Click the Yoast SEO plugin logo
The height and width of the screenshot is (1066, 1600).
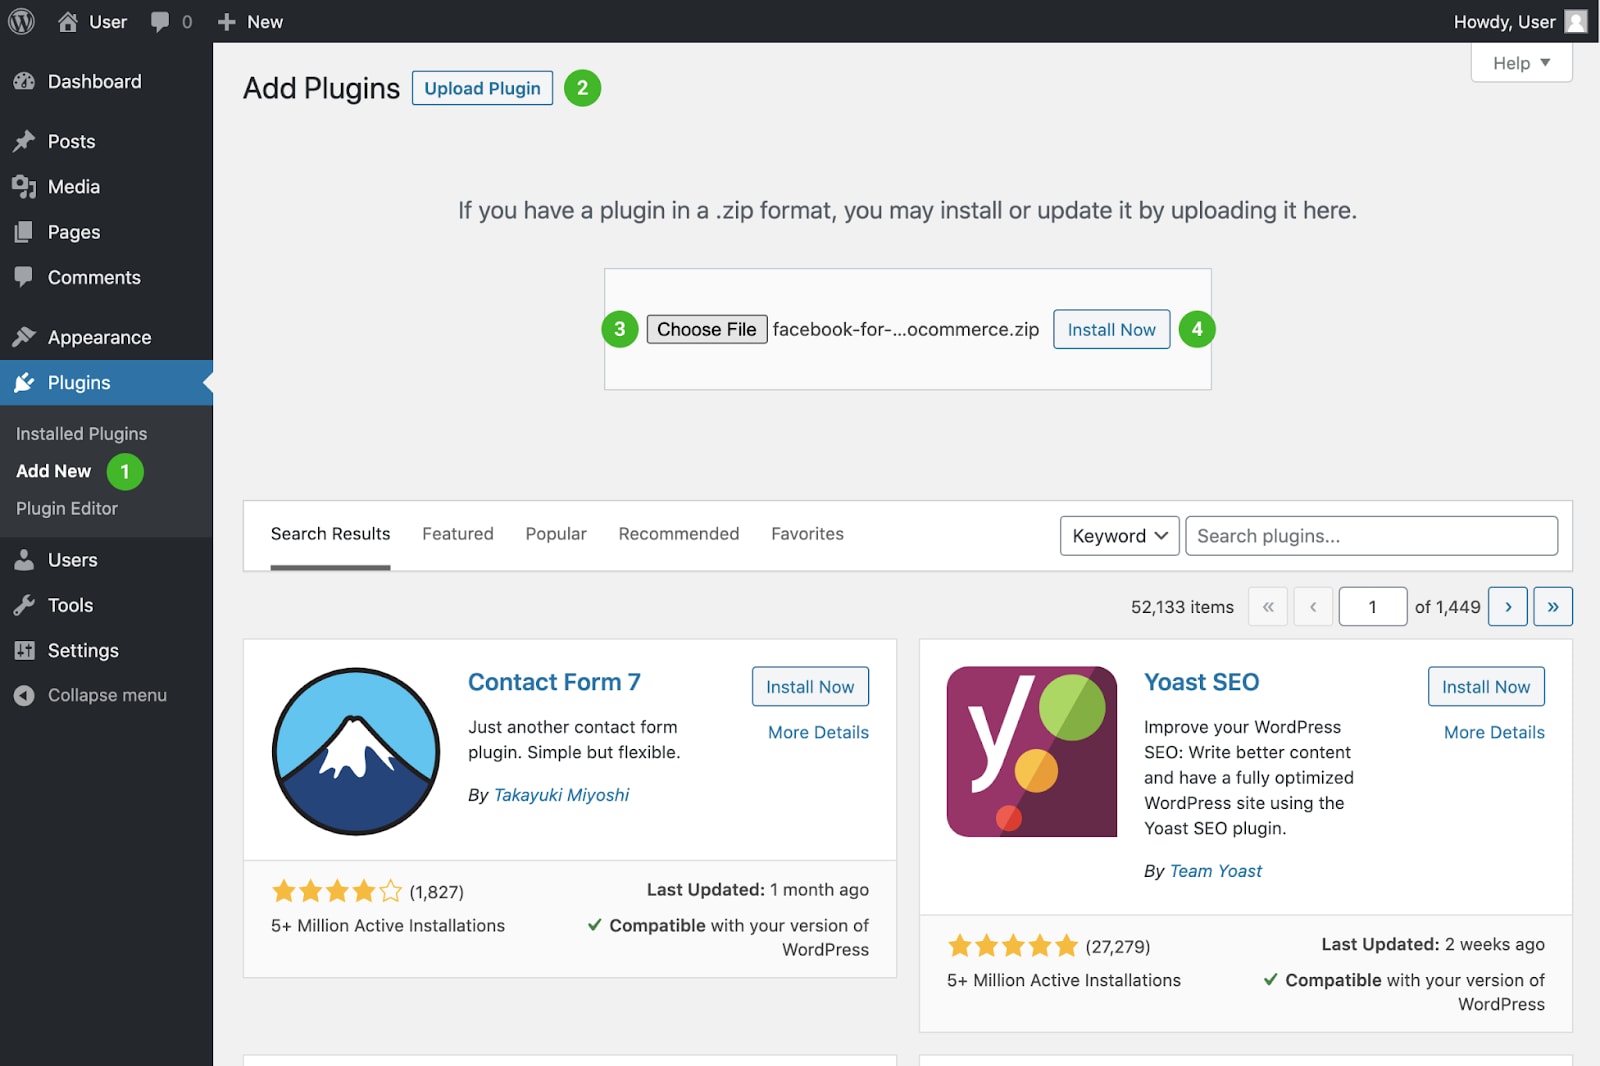(1032, 752)
